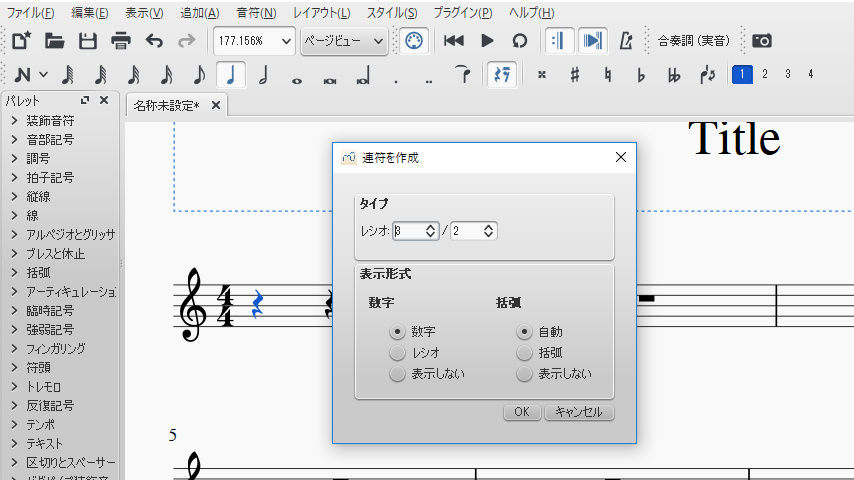Undo the last action with the undo arrow

[x=154, y=41]
